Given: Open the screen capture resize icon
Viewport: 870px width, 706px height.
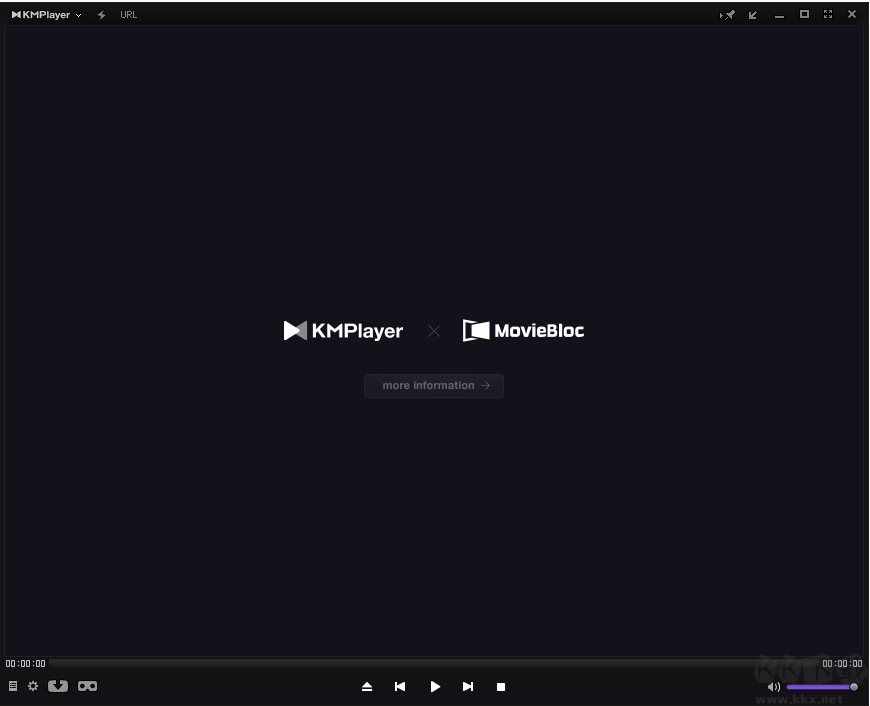Looking at the screenshot, I should coord(752,14).
